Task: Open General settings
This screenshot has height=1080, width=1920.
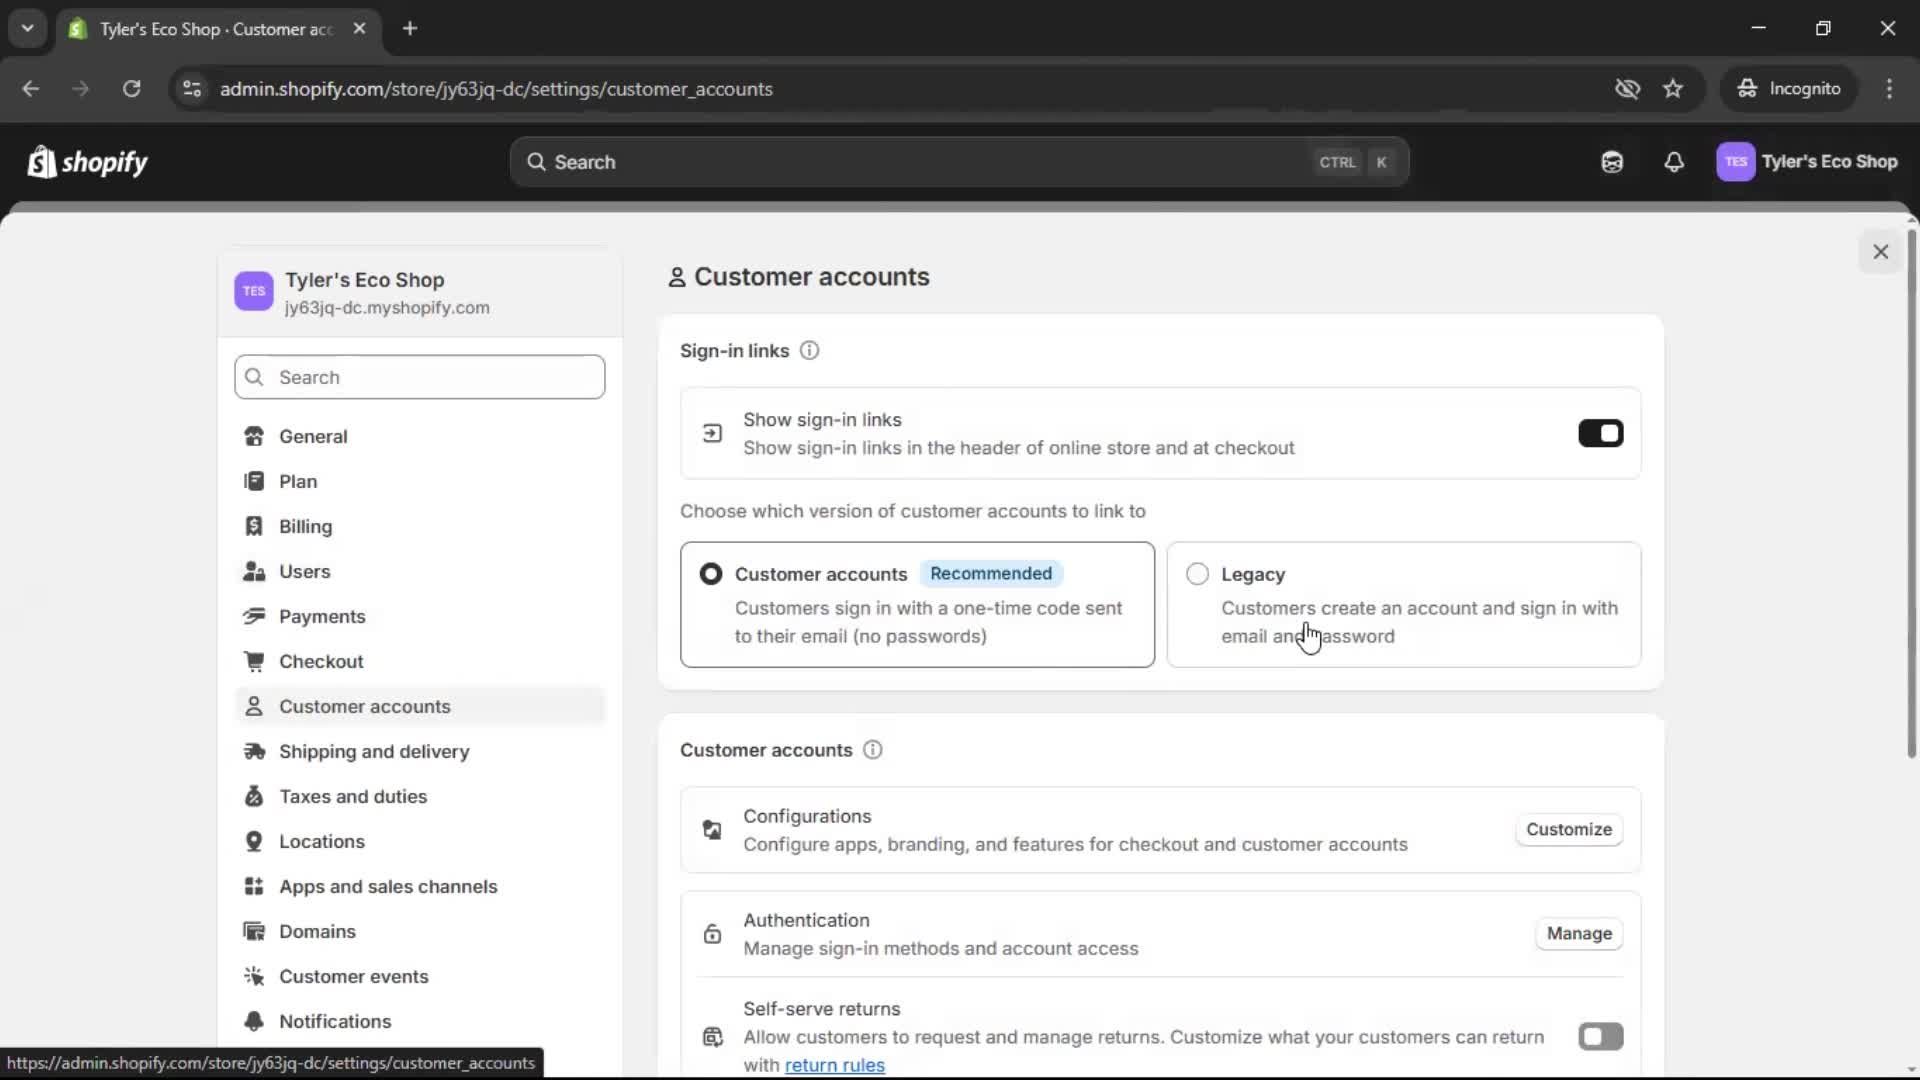Action: (x=420, y=437)
